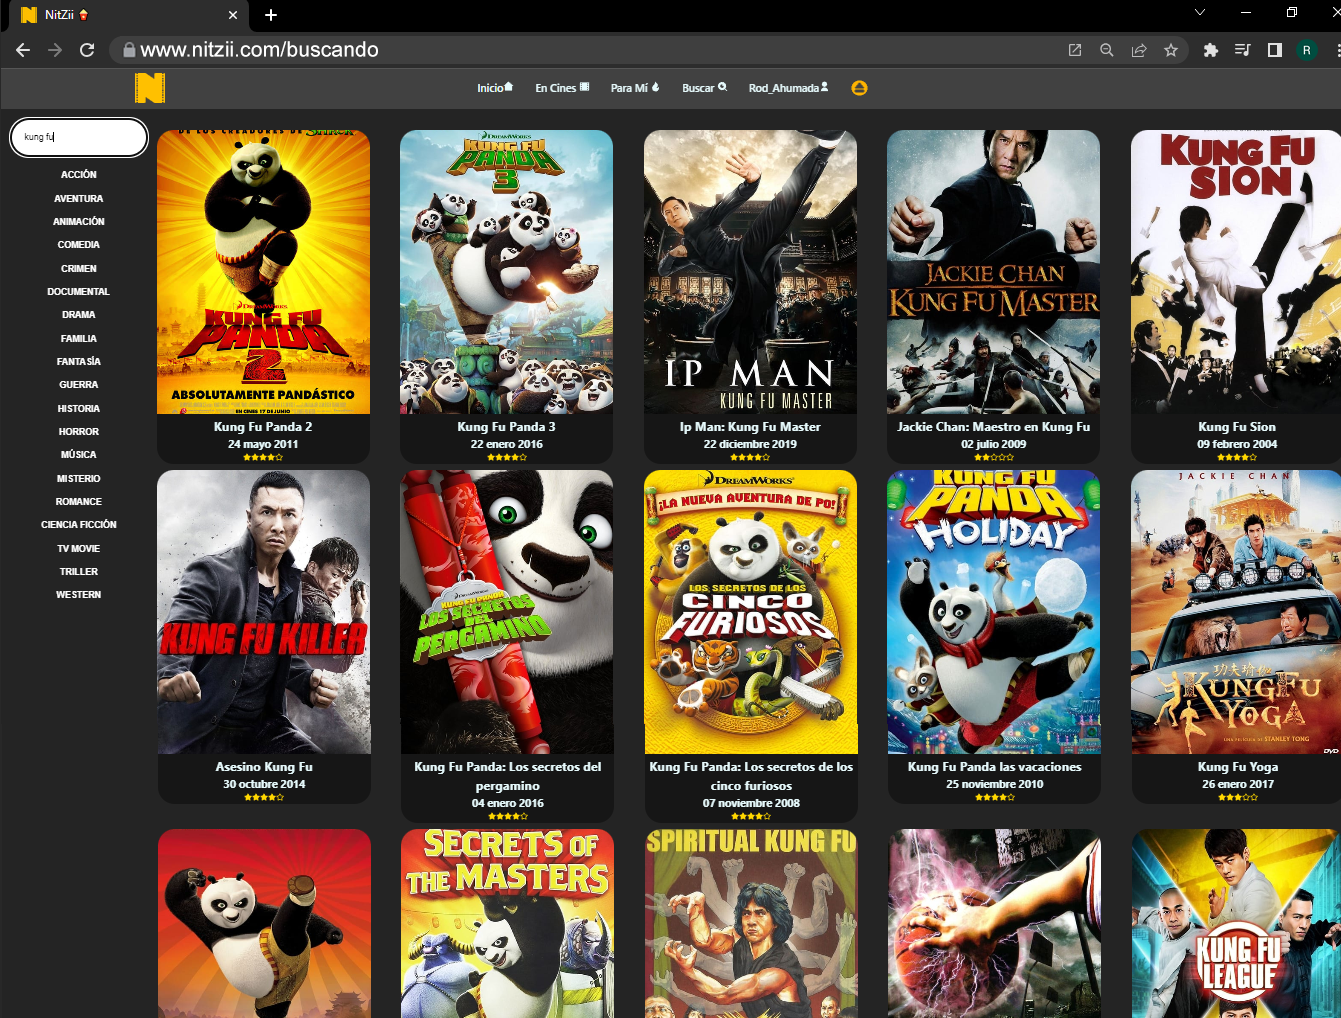Viewport: 1341px width, 1018px height.
Task: Open En Cines in the navigation bar
Action: point(562,88)
